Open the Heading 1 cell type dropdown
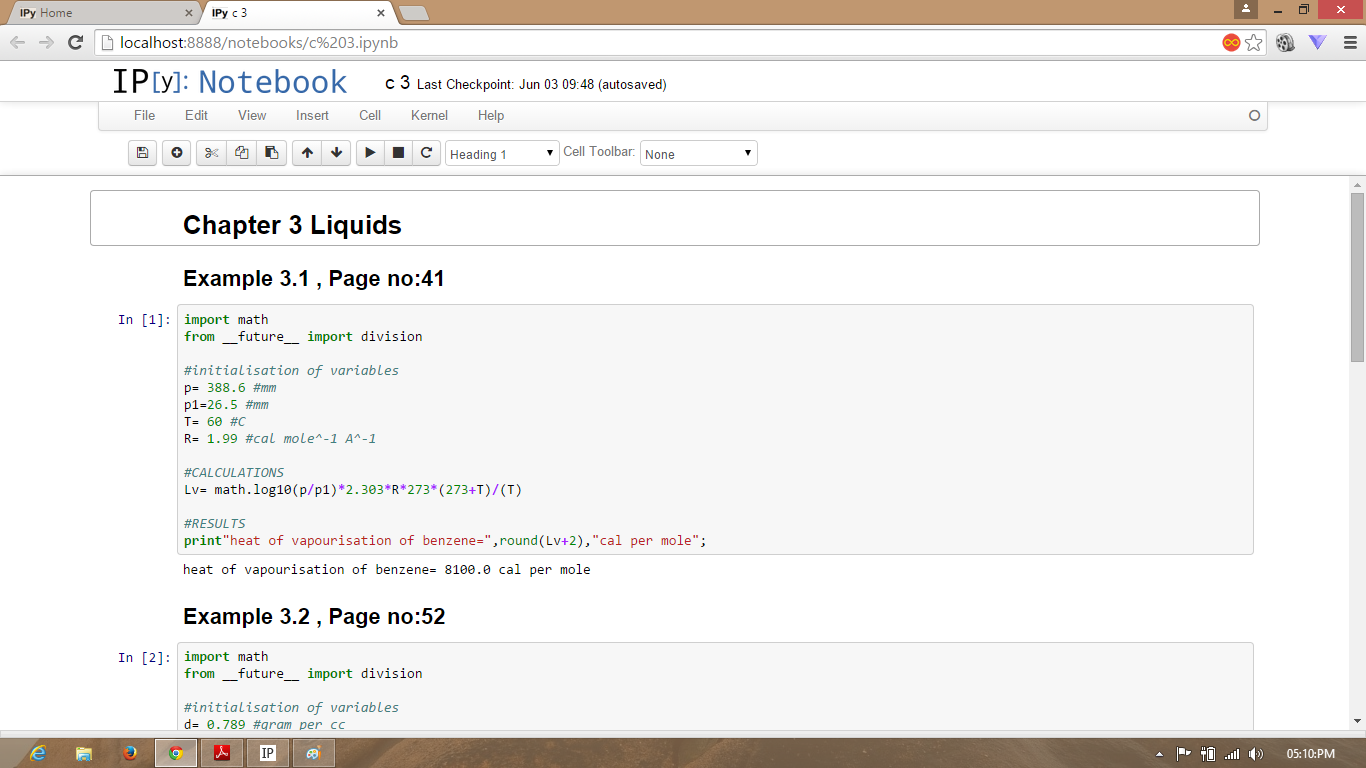The image size is (1366, 768). (502, 154)
